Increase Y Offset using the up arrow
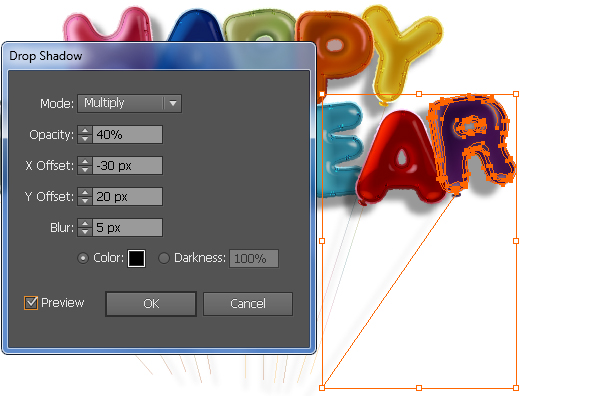 click(85, 192)
